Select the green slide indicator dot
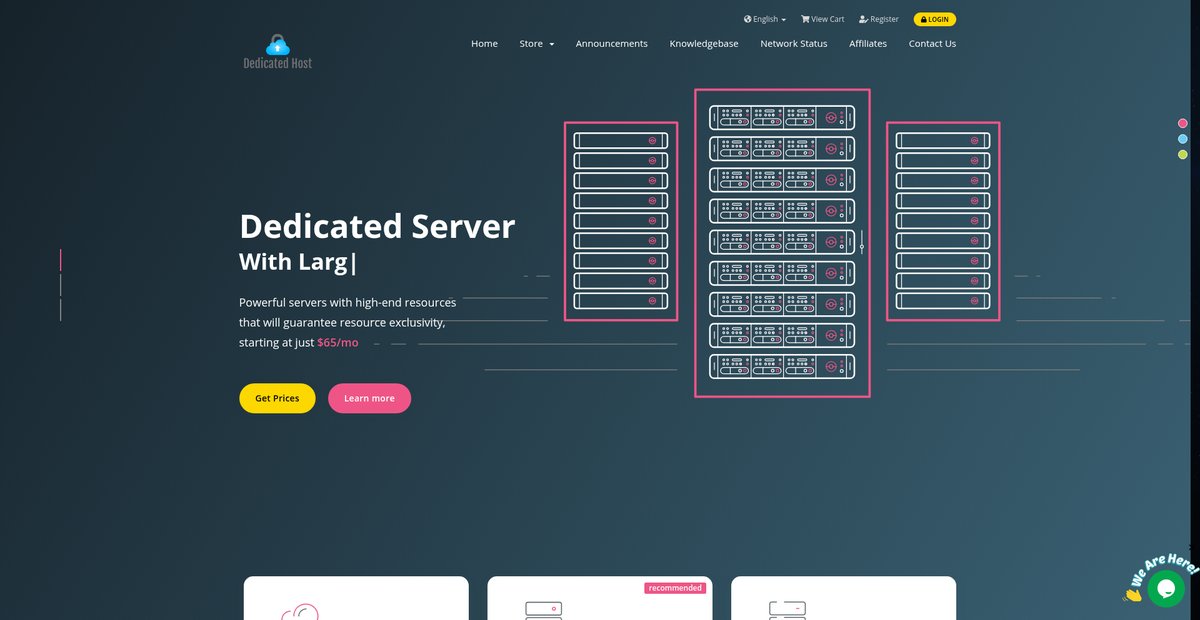 pos(1183,154)
